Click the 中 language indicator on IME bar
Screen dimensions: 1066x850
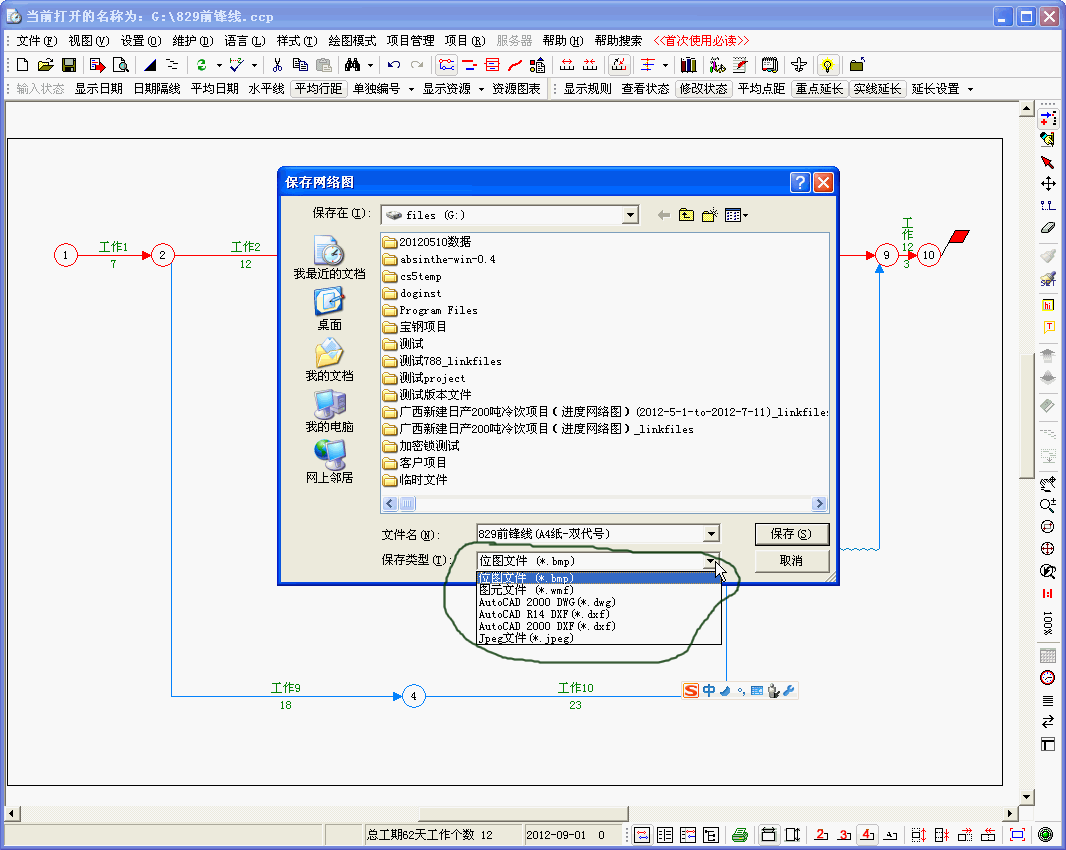coord(708,691)
